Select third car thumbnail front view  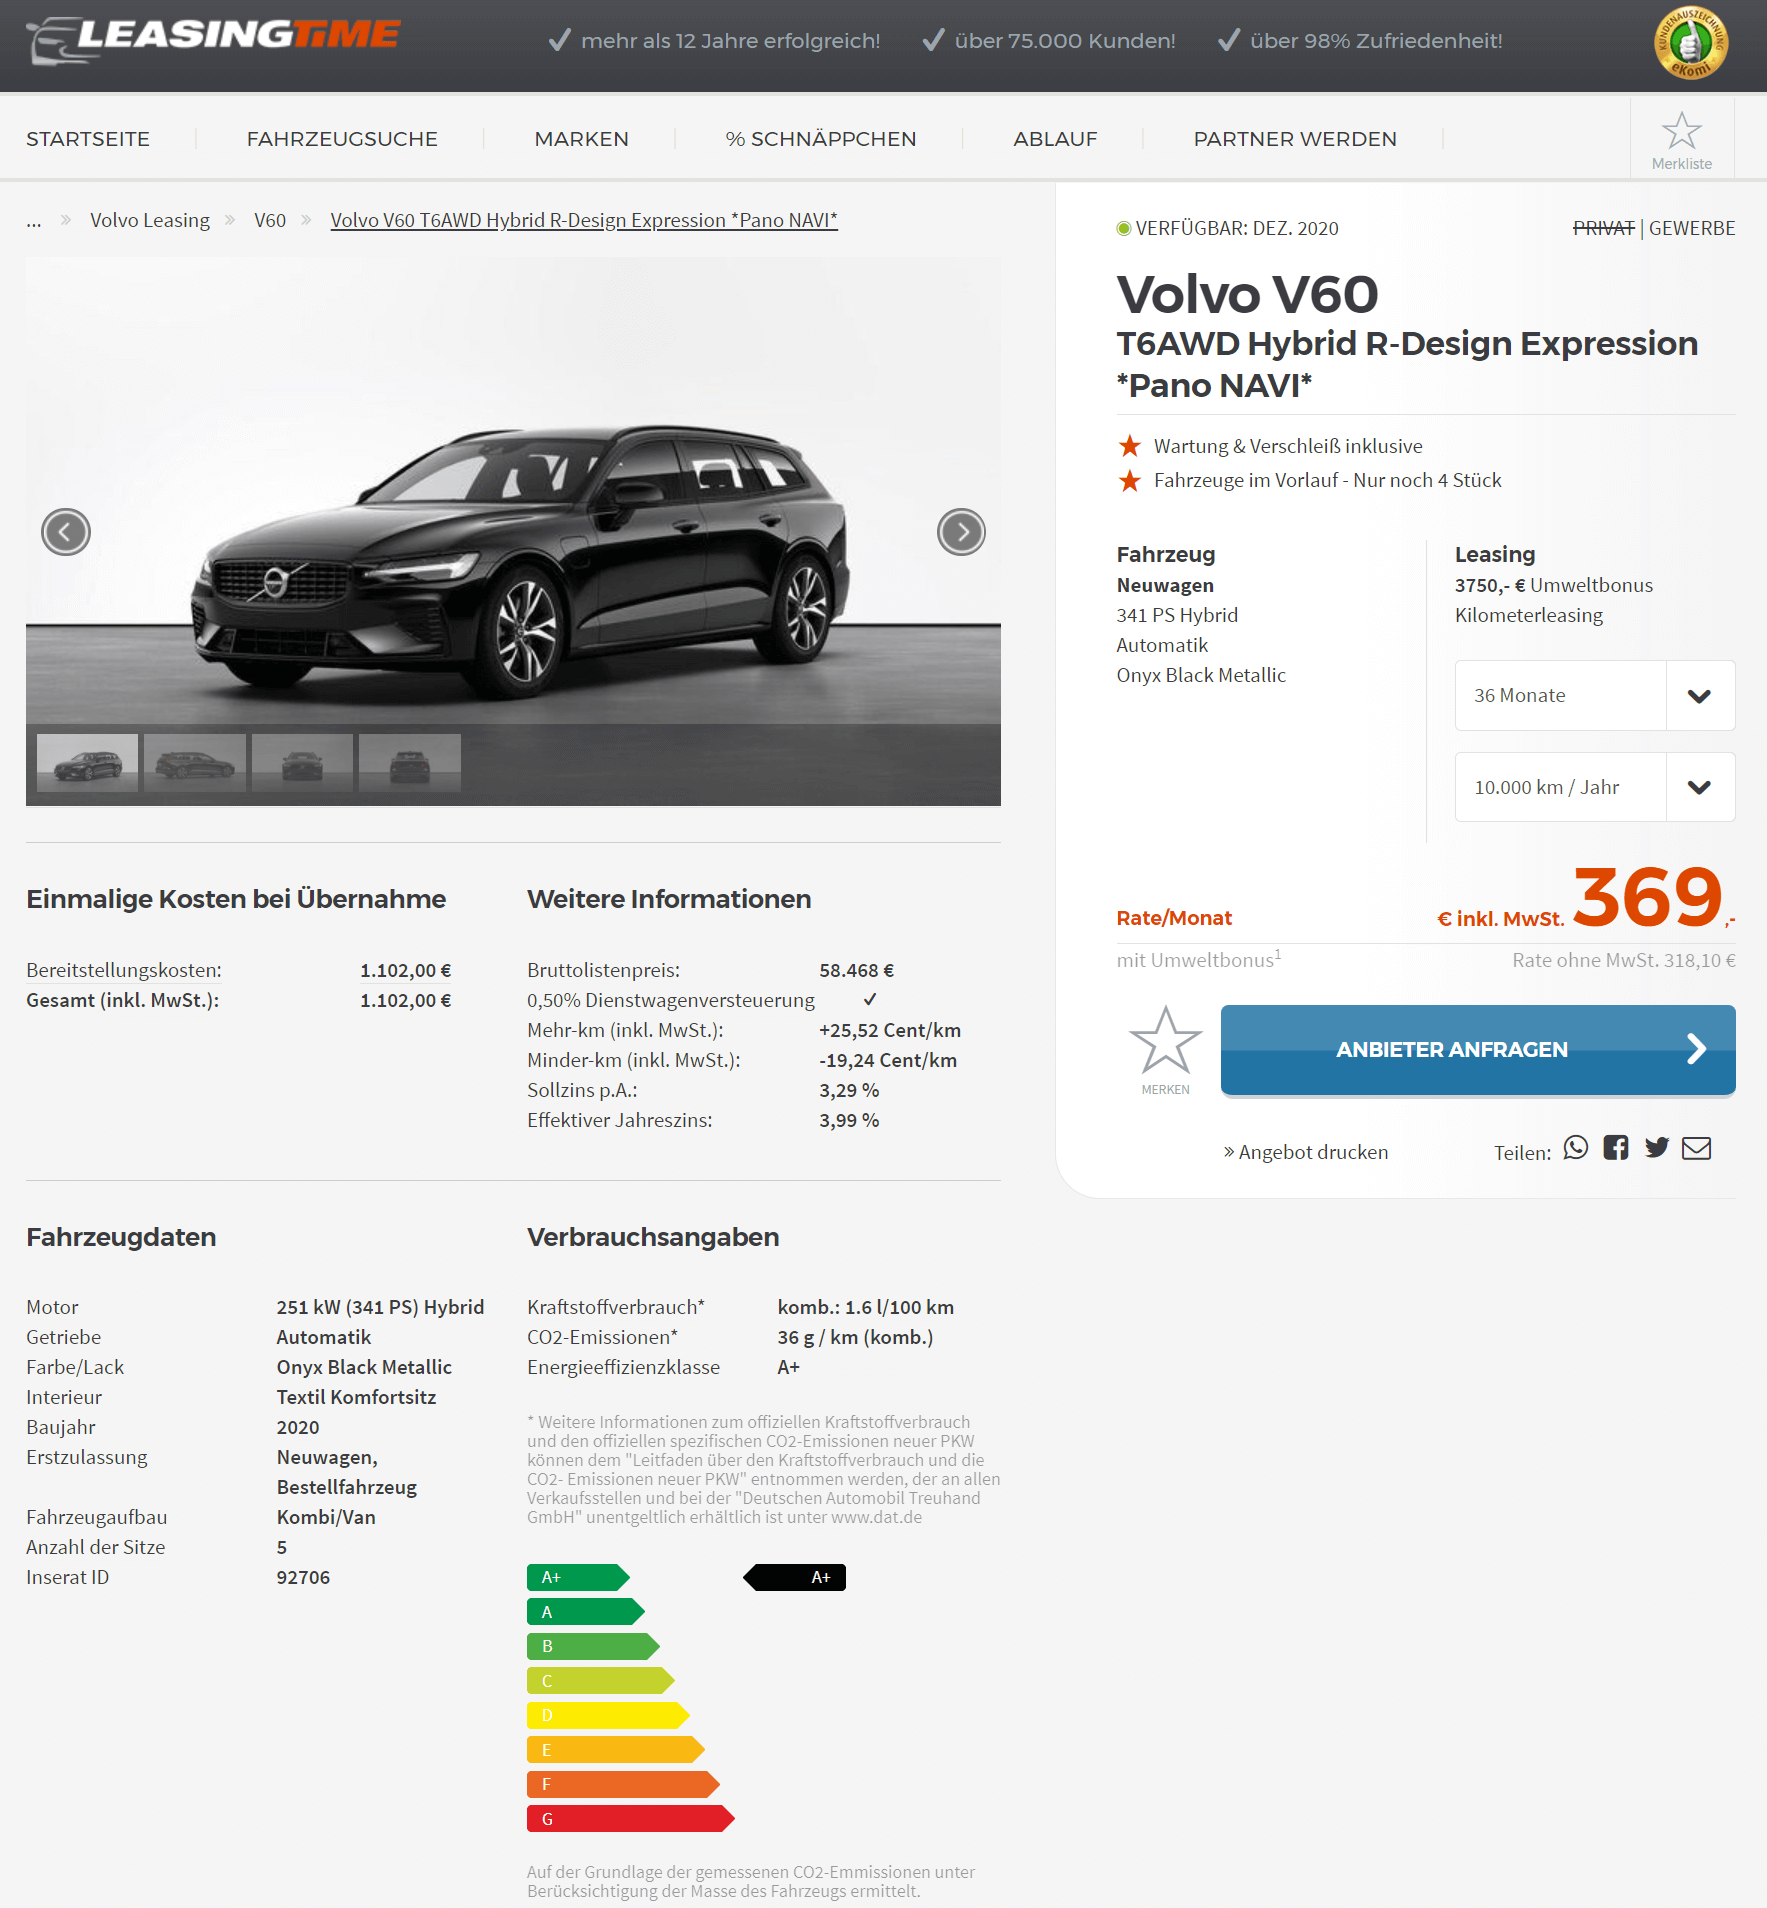click(302, 763)
